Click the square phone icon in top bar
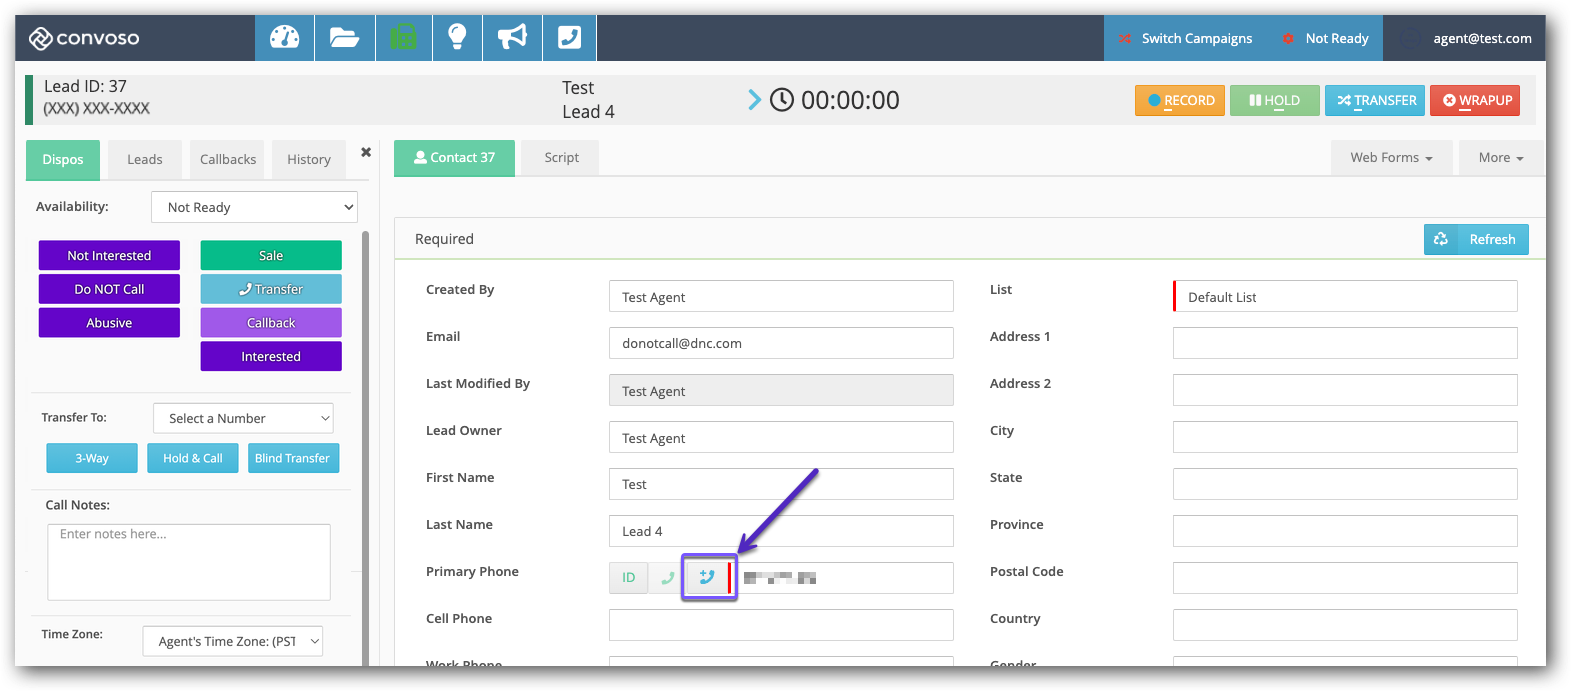The height and width of the screenshot is (692, 1571). coord(569,38)
